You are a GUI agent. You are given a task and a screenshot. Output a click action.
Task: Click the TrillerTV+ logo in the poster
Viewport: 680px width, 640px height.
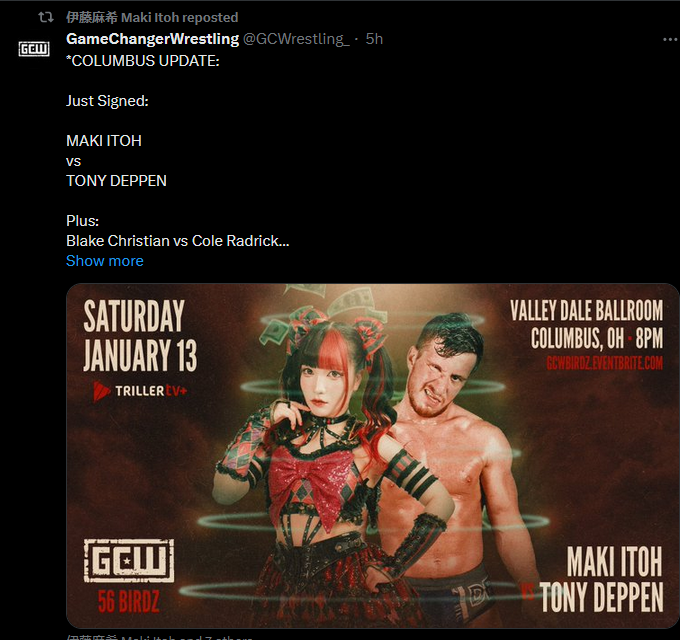click(x=140, y=391)
